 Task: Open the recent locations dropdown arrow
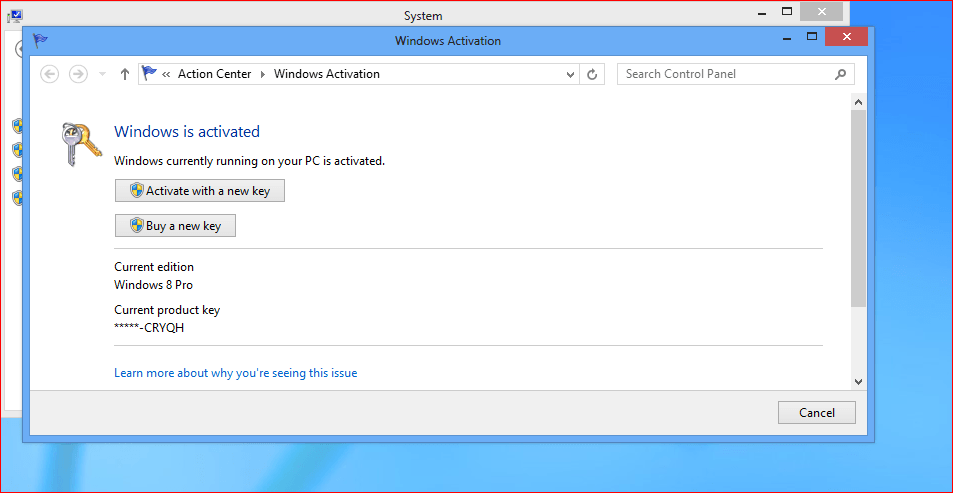(x=102, y=74)
